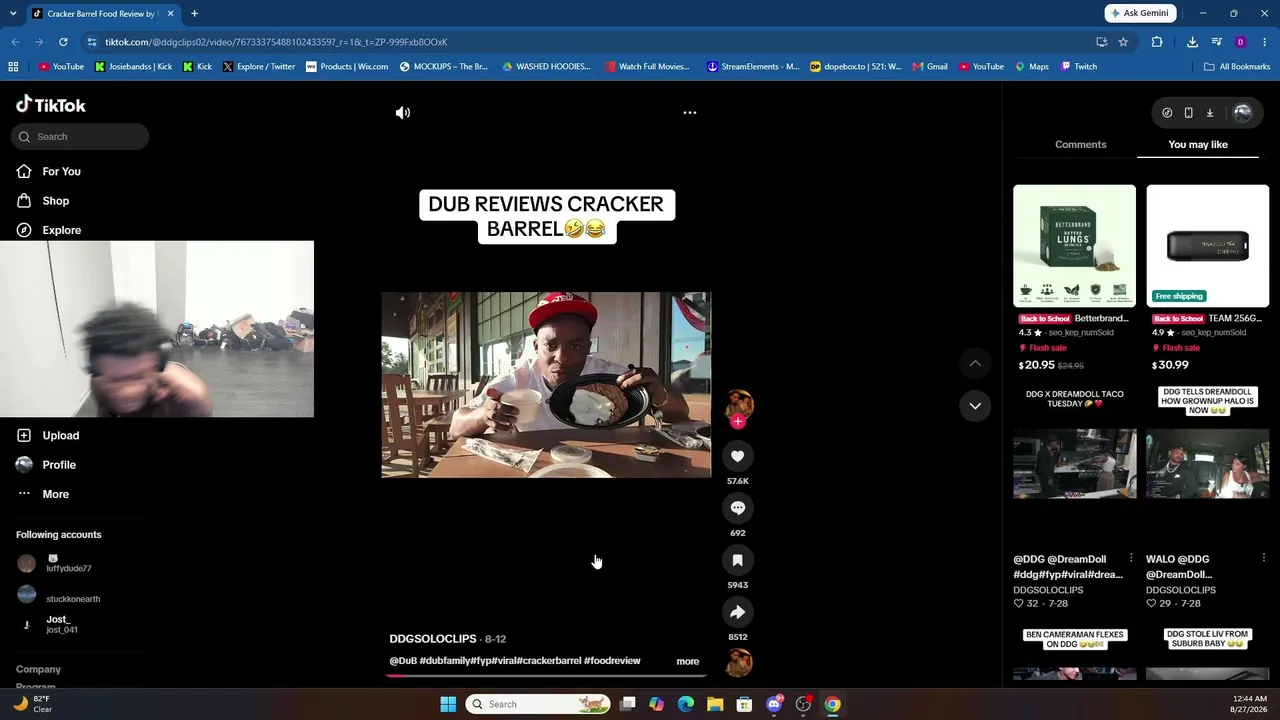
Task: Open TikTok home via the logo
Action: 51,105
